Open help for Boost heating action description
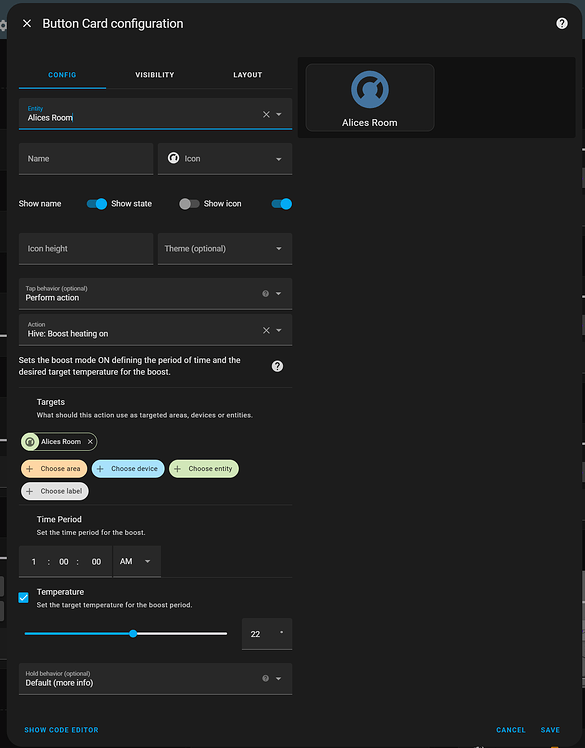Screen dimensions: 585x748 point(277,366)
